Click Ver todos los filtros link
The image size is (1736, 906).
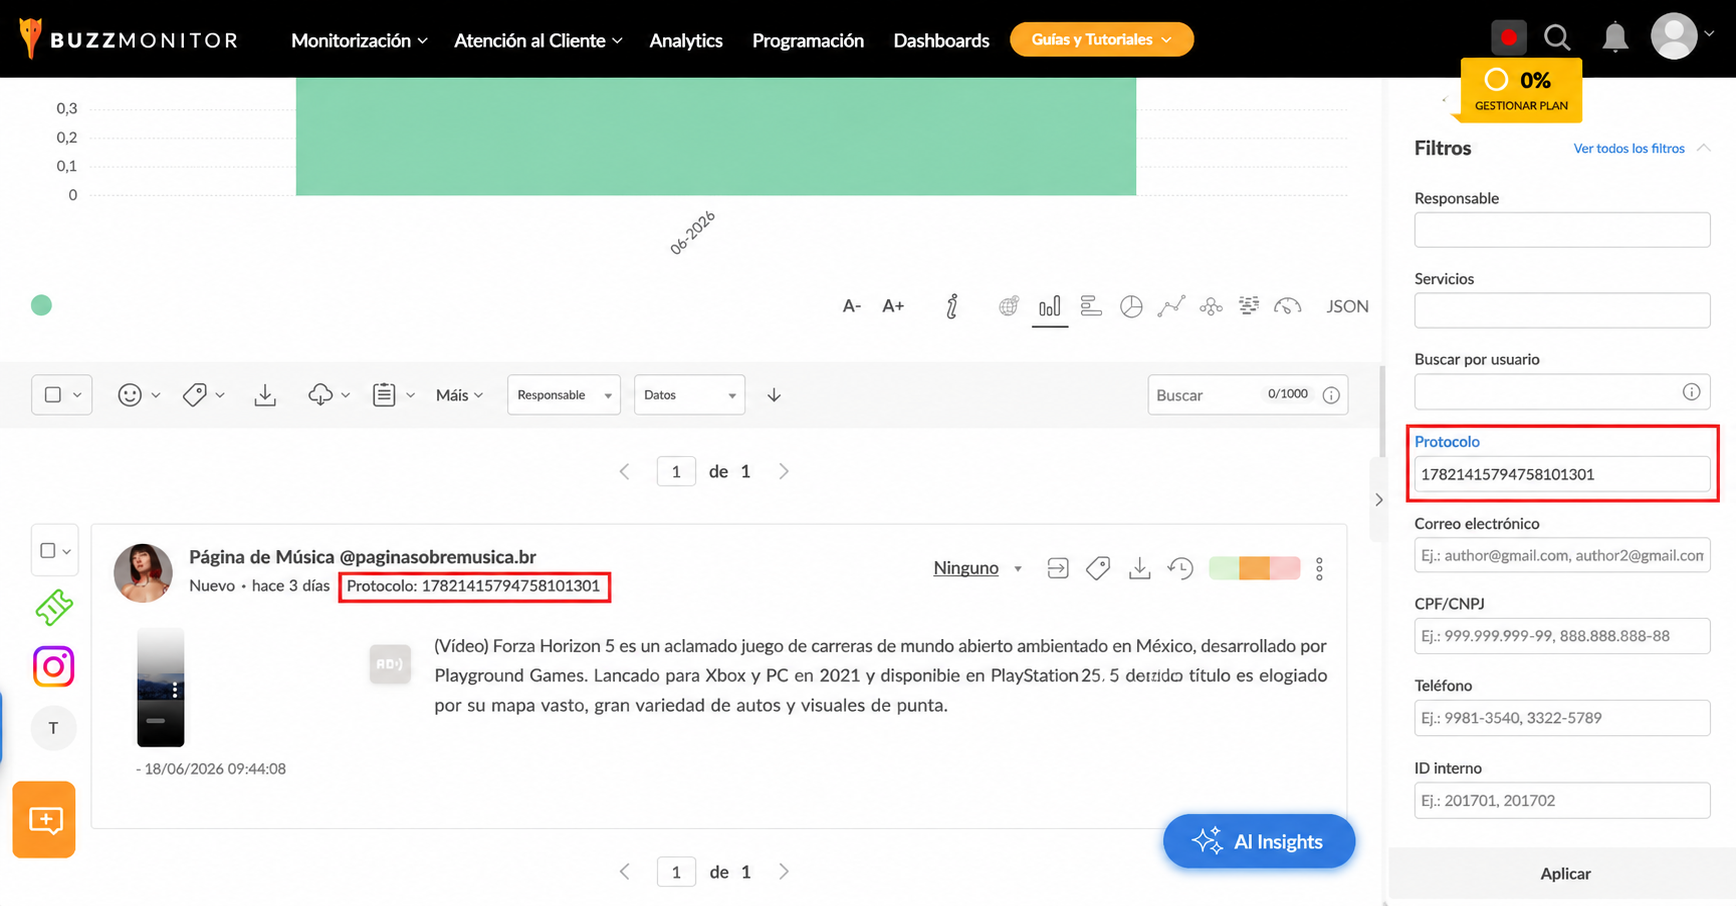pyautogui.click(x=1629, y=148)
